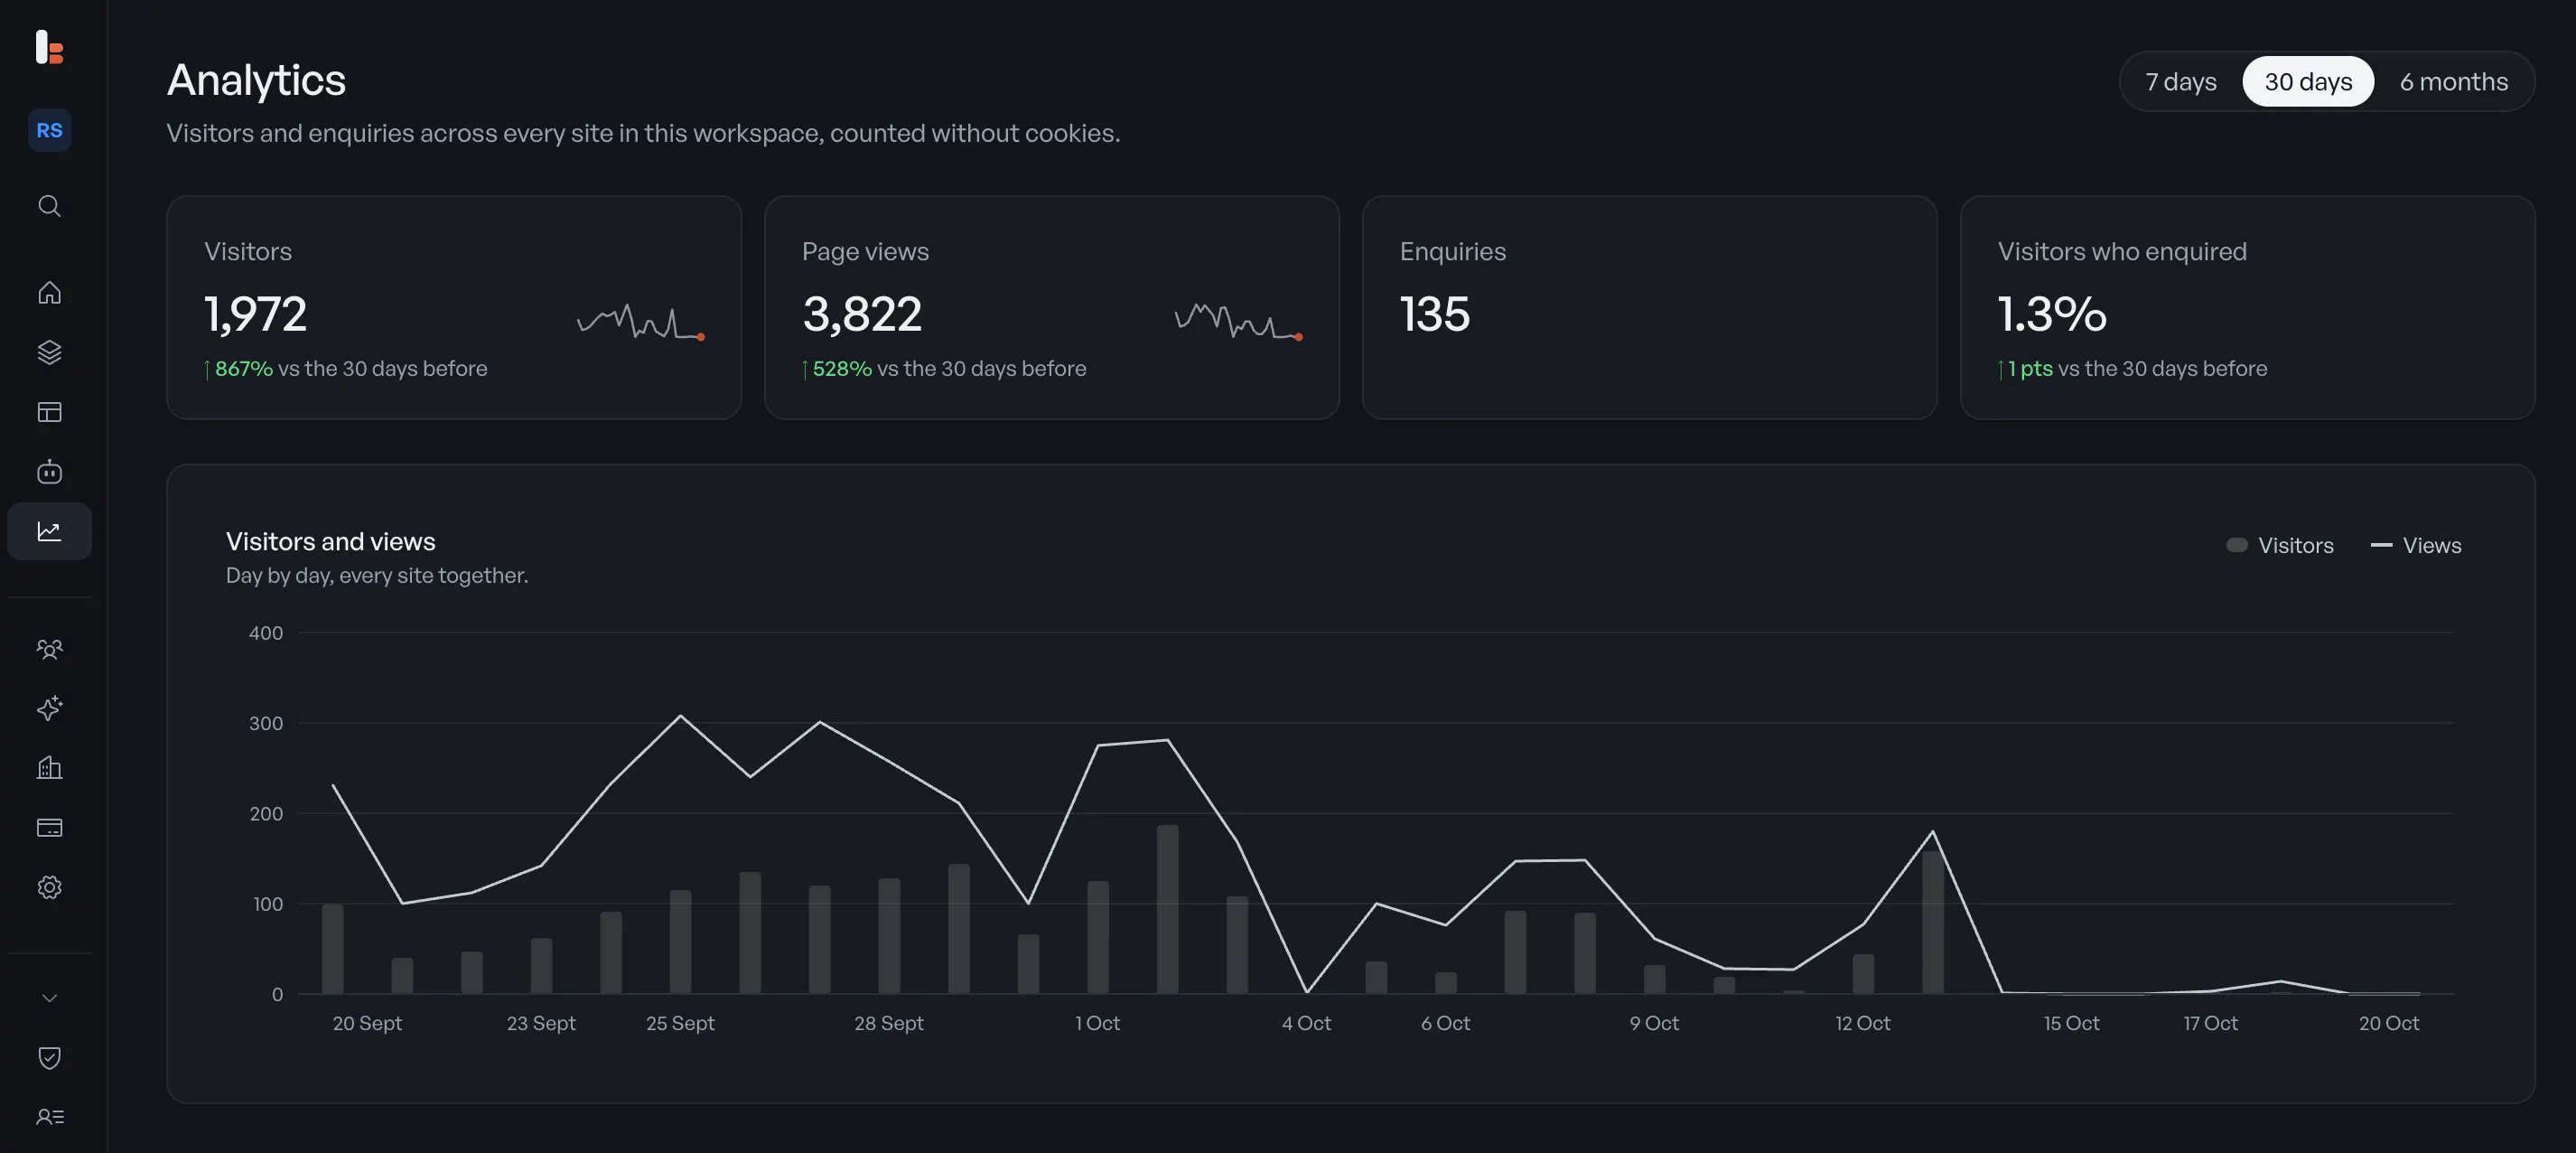Click the Visitors and views chart title
Viewport: 2576px width, 1153px height.
331,541
